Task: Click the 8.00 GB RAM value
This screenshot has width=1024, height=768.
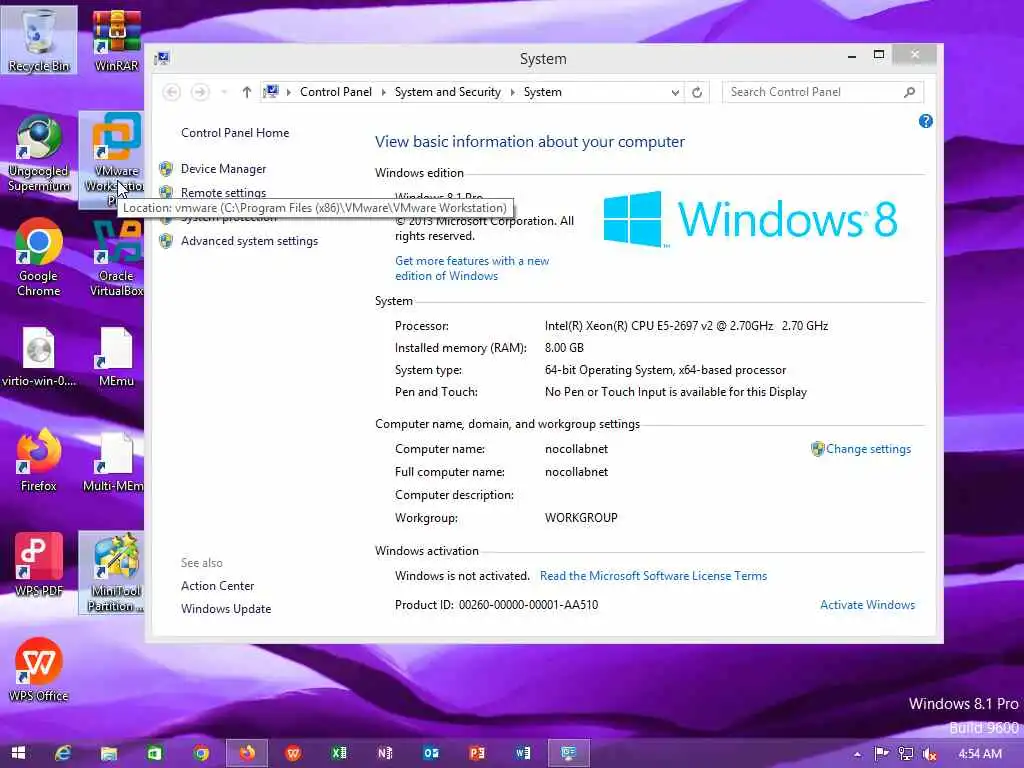Action: [564, 348]
